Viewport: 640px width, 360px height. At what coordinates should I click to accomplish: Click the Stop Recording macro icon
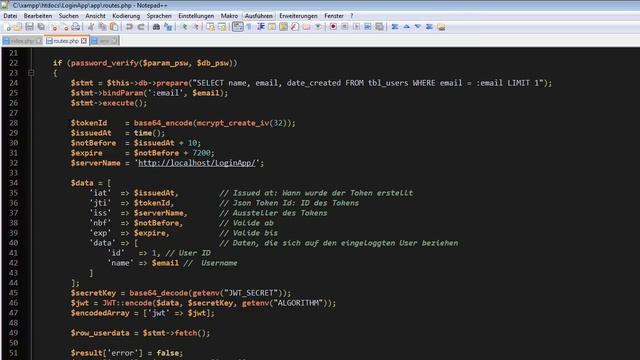click(344, 27)
